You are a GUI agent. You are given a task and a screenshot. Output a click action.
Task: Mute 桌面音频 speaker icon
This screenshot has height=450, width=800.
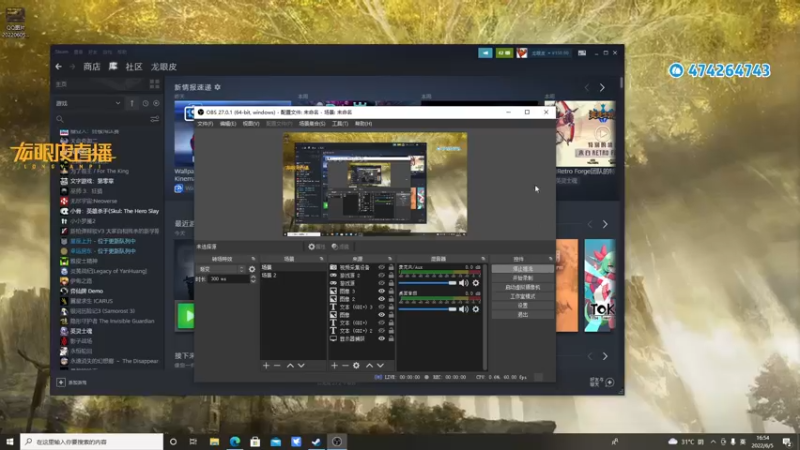[x=463, y=309]
